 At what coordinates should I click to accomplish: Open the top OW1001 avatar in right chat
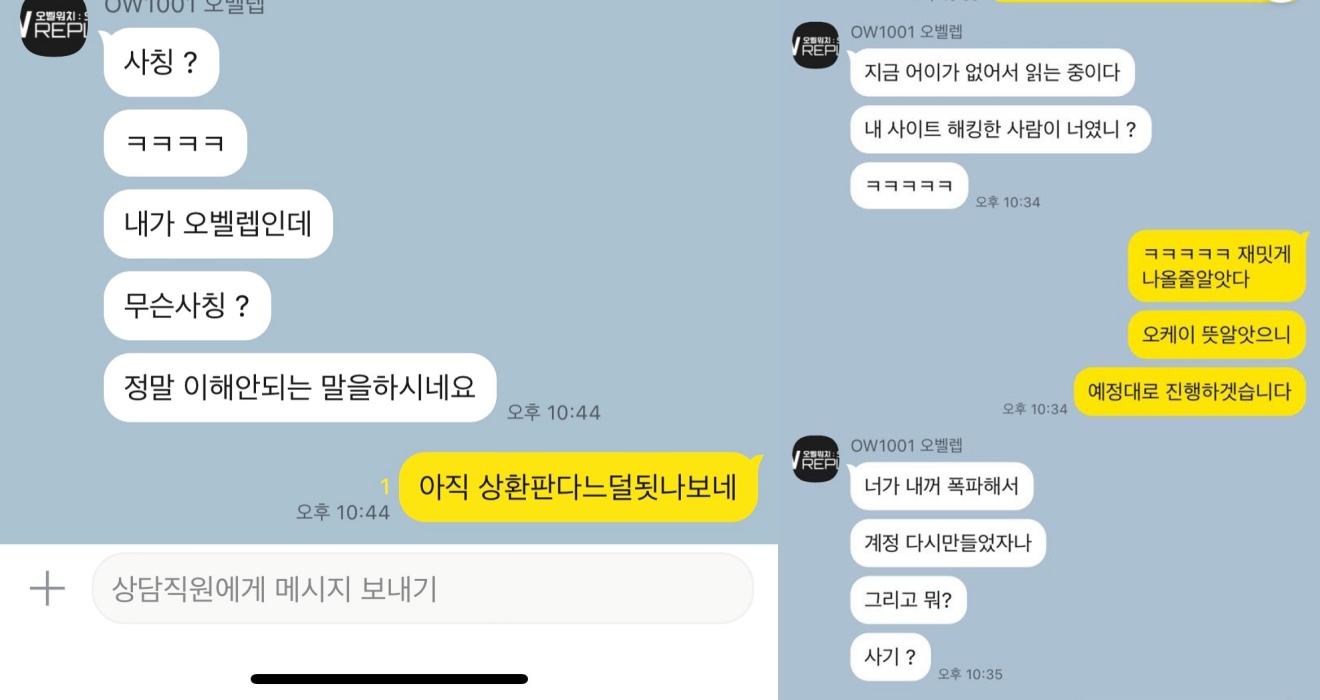pyautogui.click(x=815, y=45)
